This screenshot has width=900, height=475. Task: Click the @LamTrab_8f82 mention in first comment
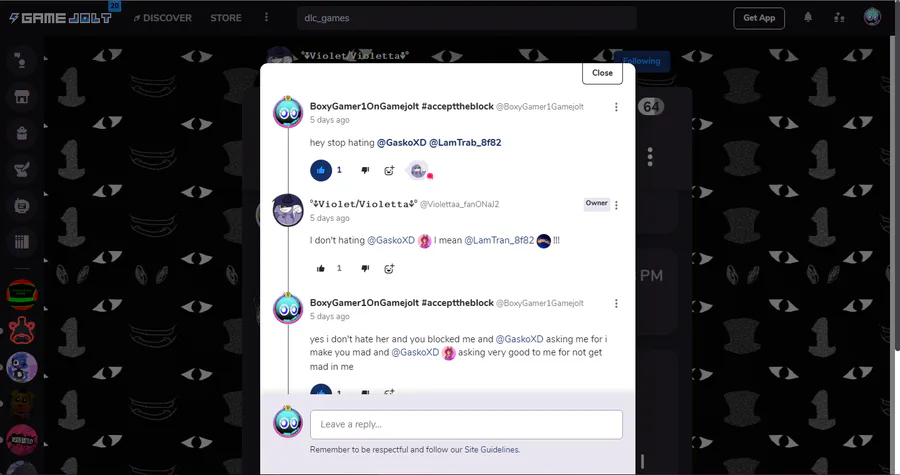465,142
